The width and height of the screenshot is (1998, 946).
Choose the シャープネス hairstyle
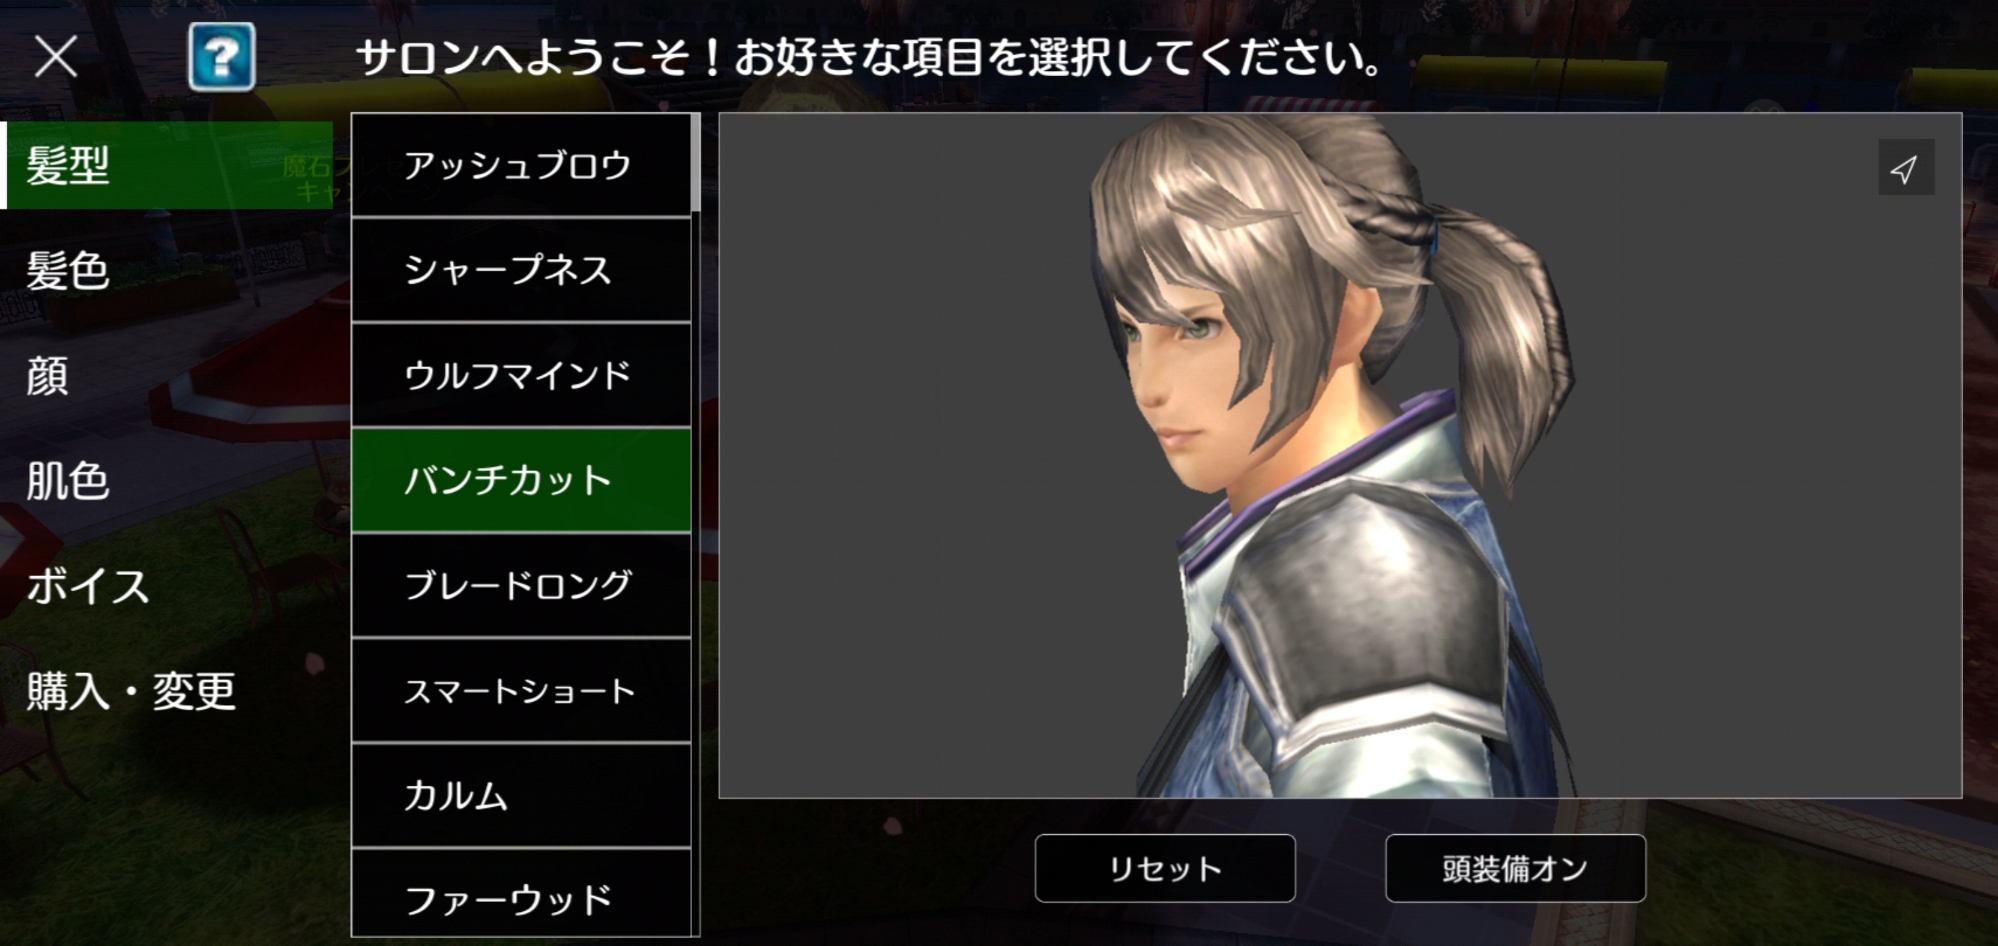click(521, 270)
